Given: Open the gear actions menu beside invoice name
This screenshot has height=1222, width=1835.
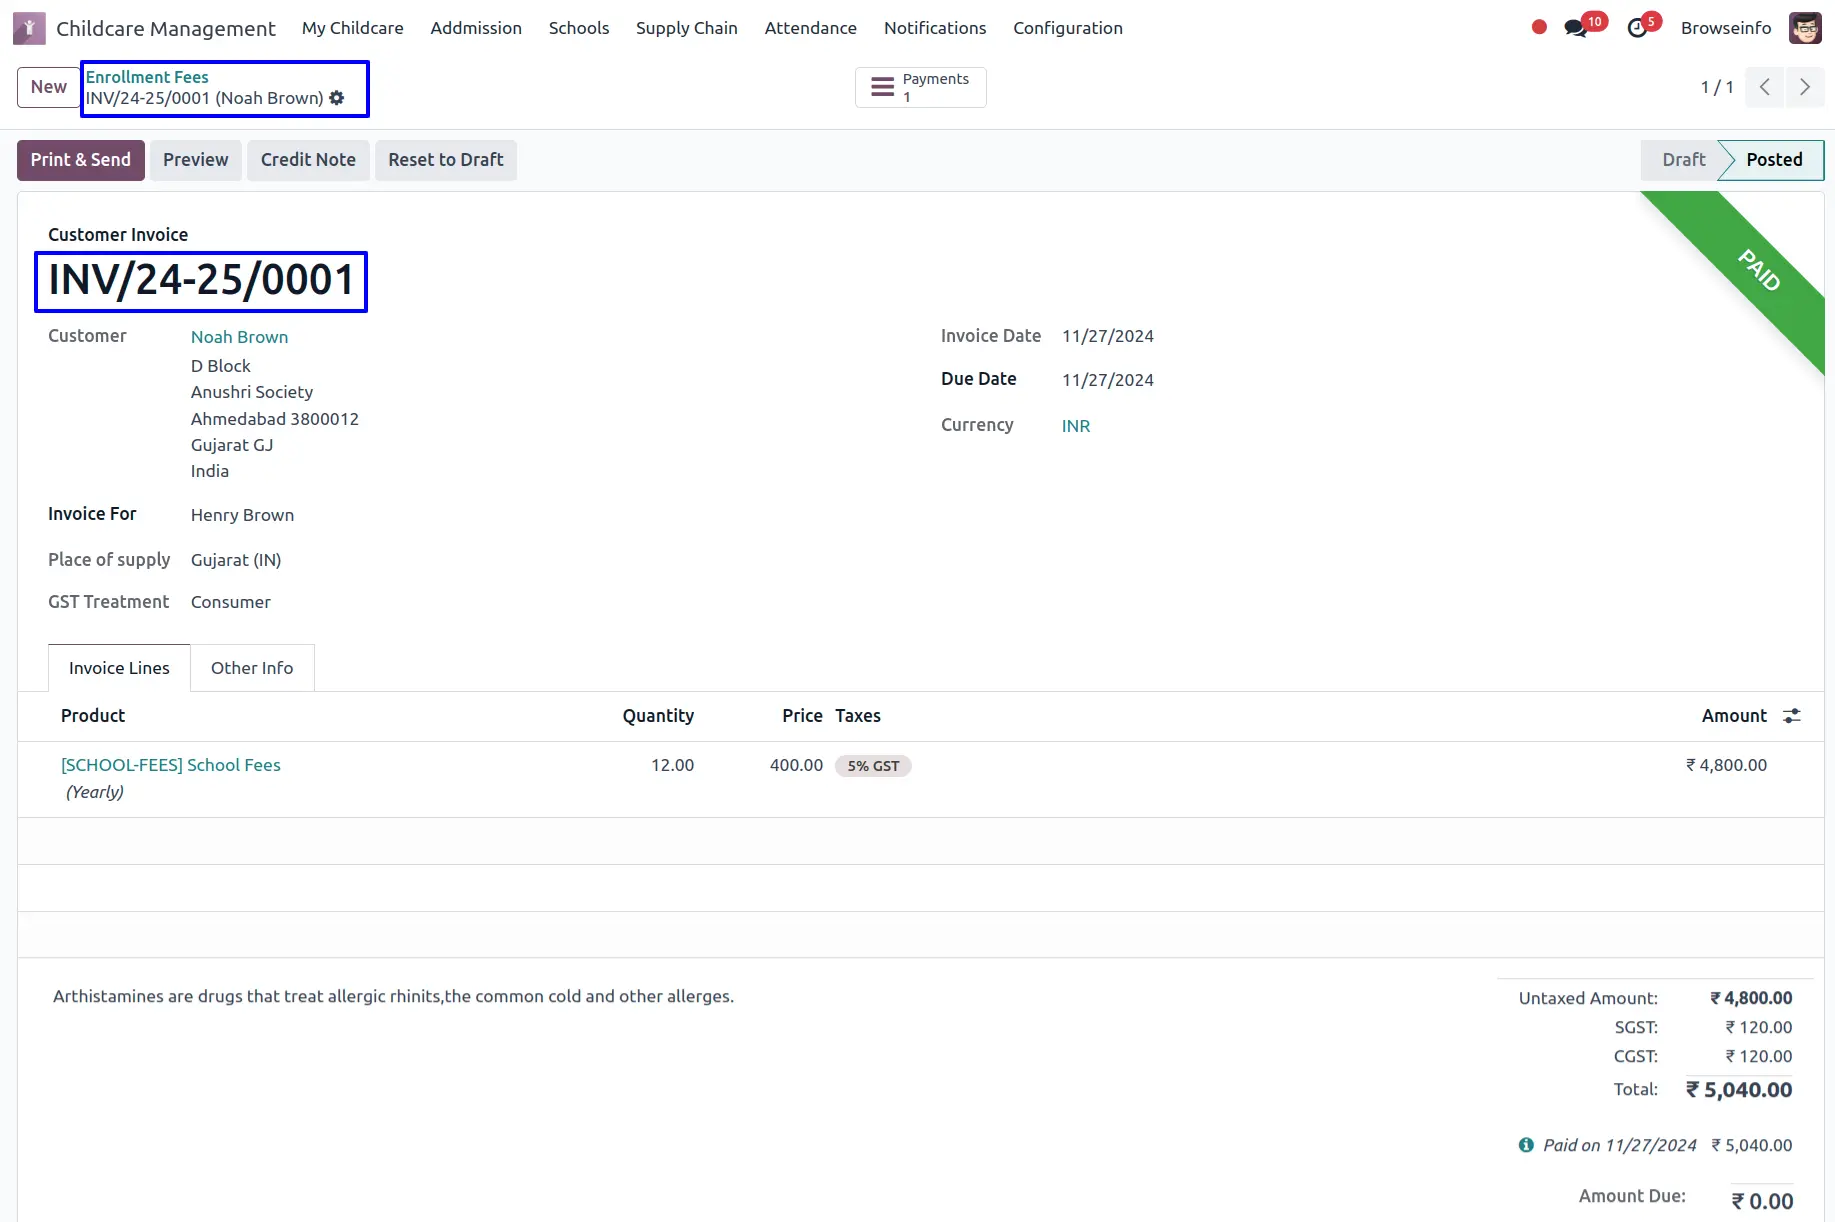Looking at the screenshot, I should coord(337,98).
